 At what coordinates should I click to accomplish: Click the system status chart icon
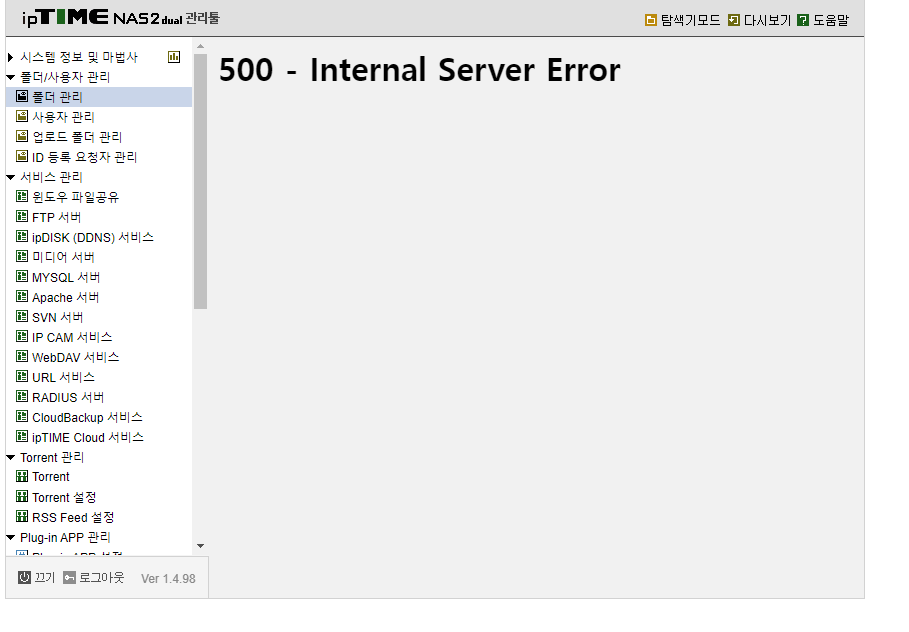point(174,57)
